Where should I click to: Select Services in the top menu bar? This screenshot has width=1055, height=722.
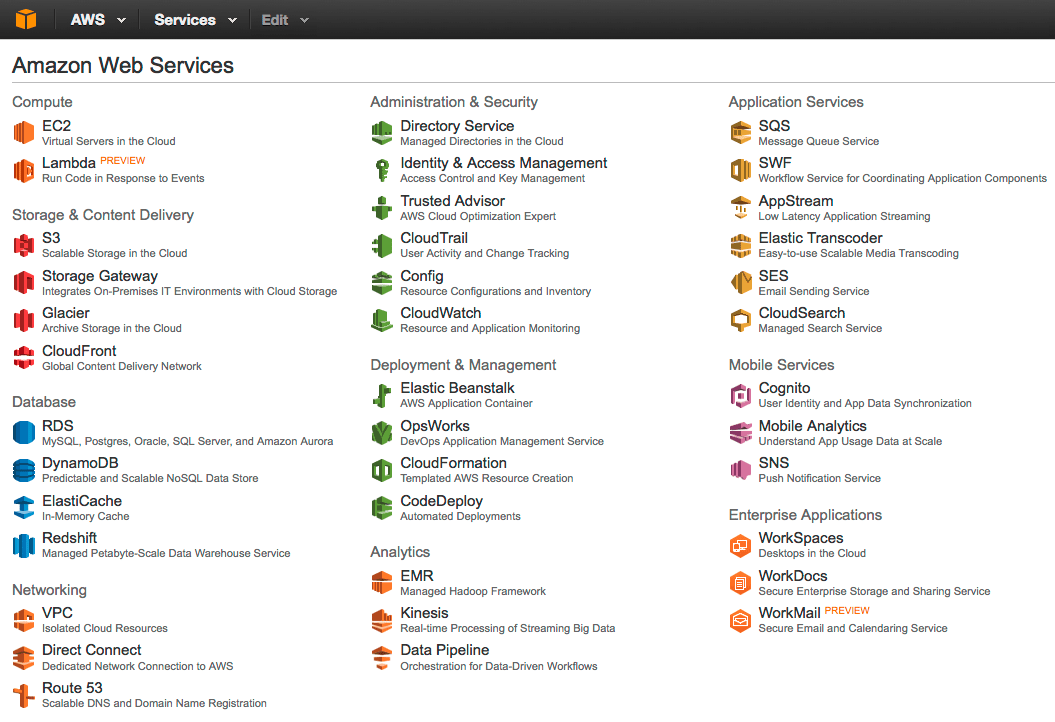coord(188,19)
